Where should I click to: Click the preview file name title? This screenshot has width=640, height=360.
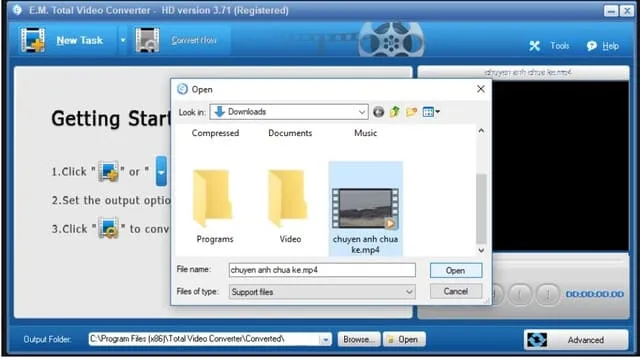[x=527, y=73]
